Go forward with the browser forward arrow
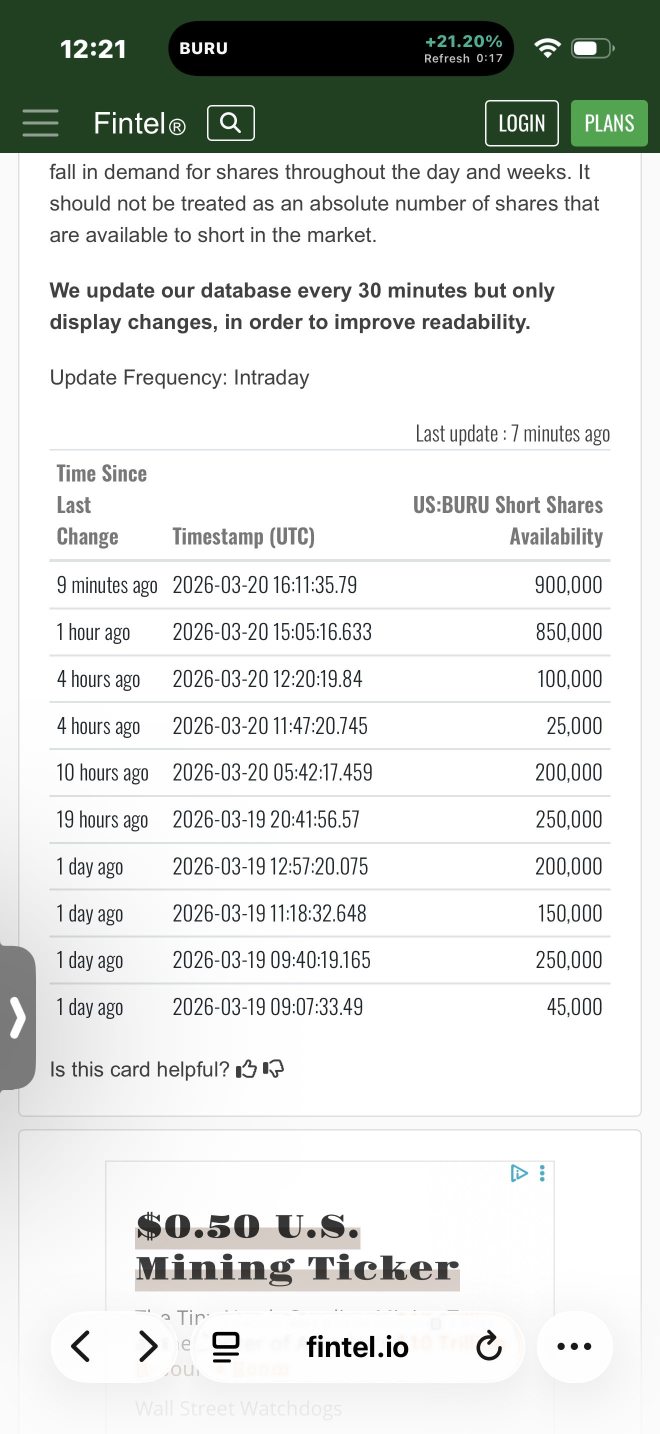 pos(148,1346)
